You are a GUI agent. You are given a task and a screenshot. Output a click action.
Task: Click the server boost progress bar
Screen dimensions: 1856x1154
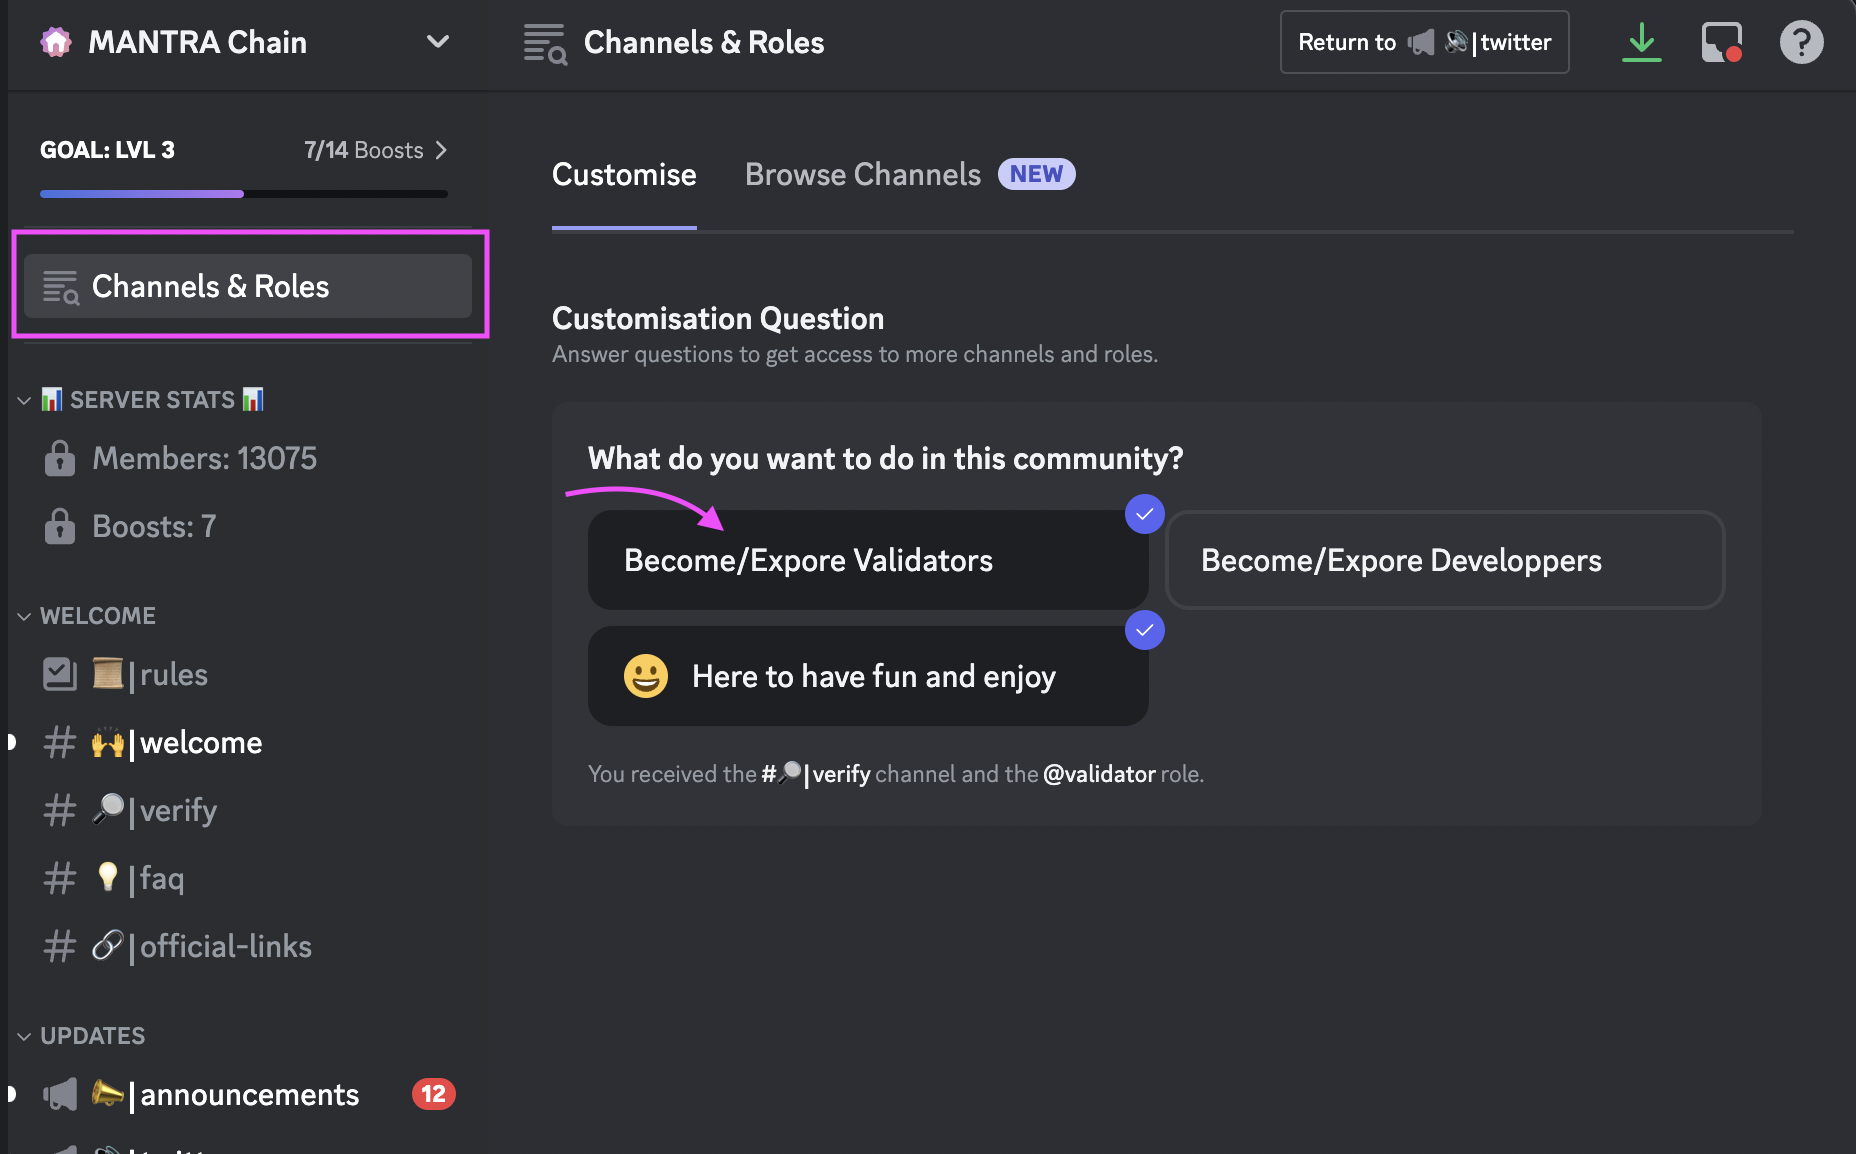(243, 193)
